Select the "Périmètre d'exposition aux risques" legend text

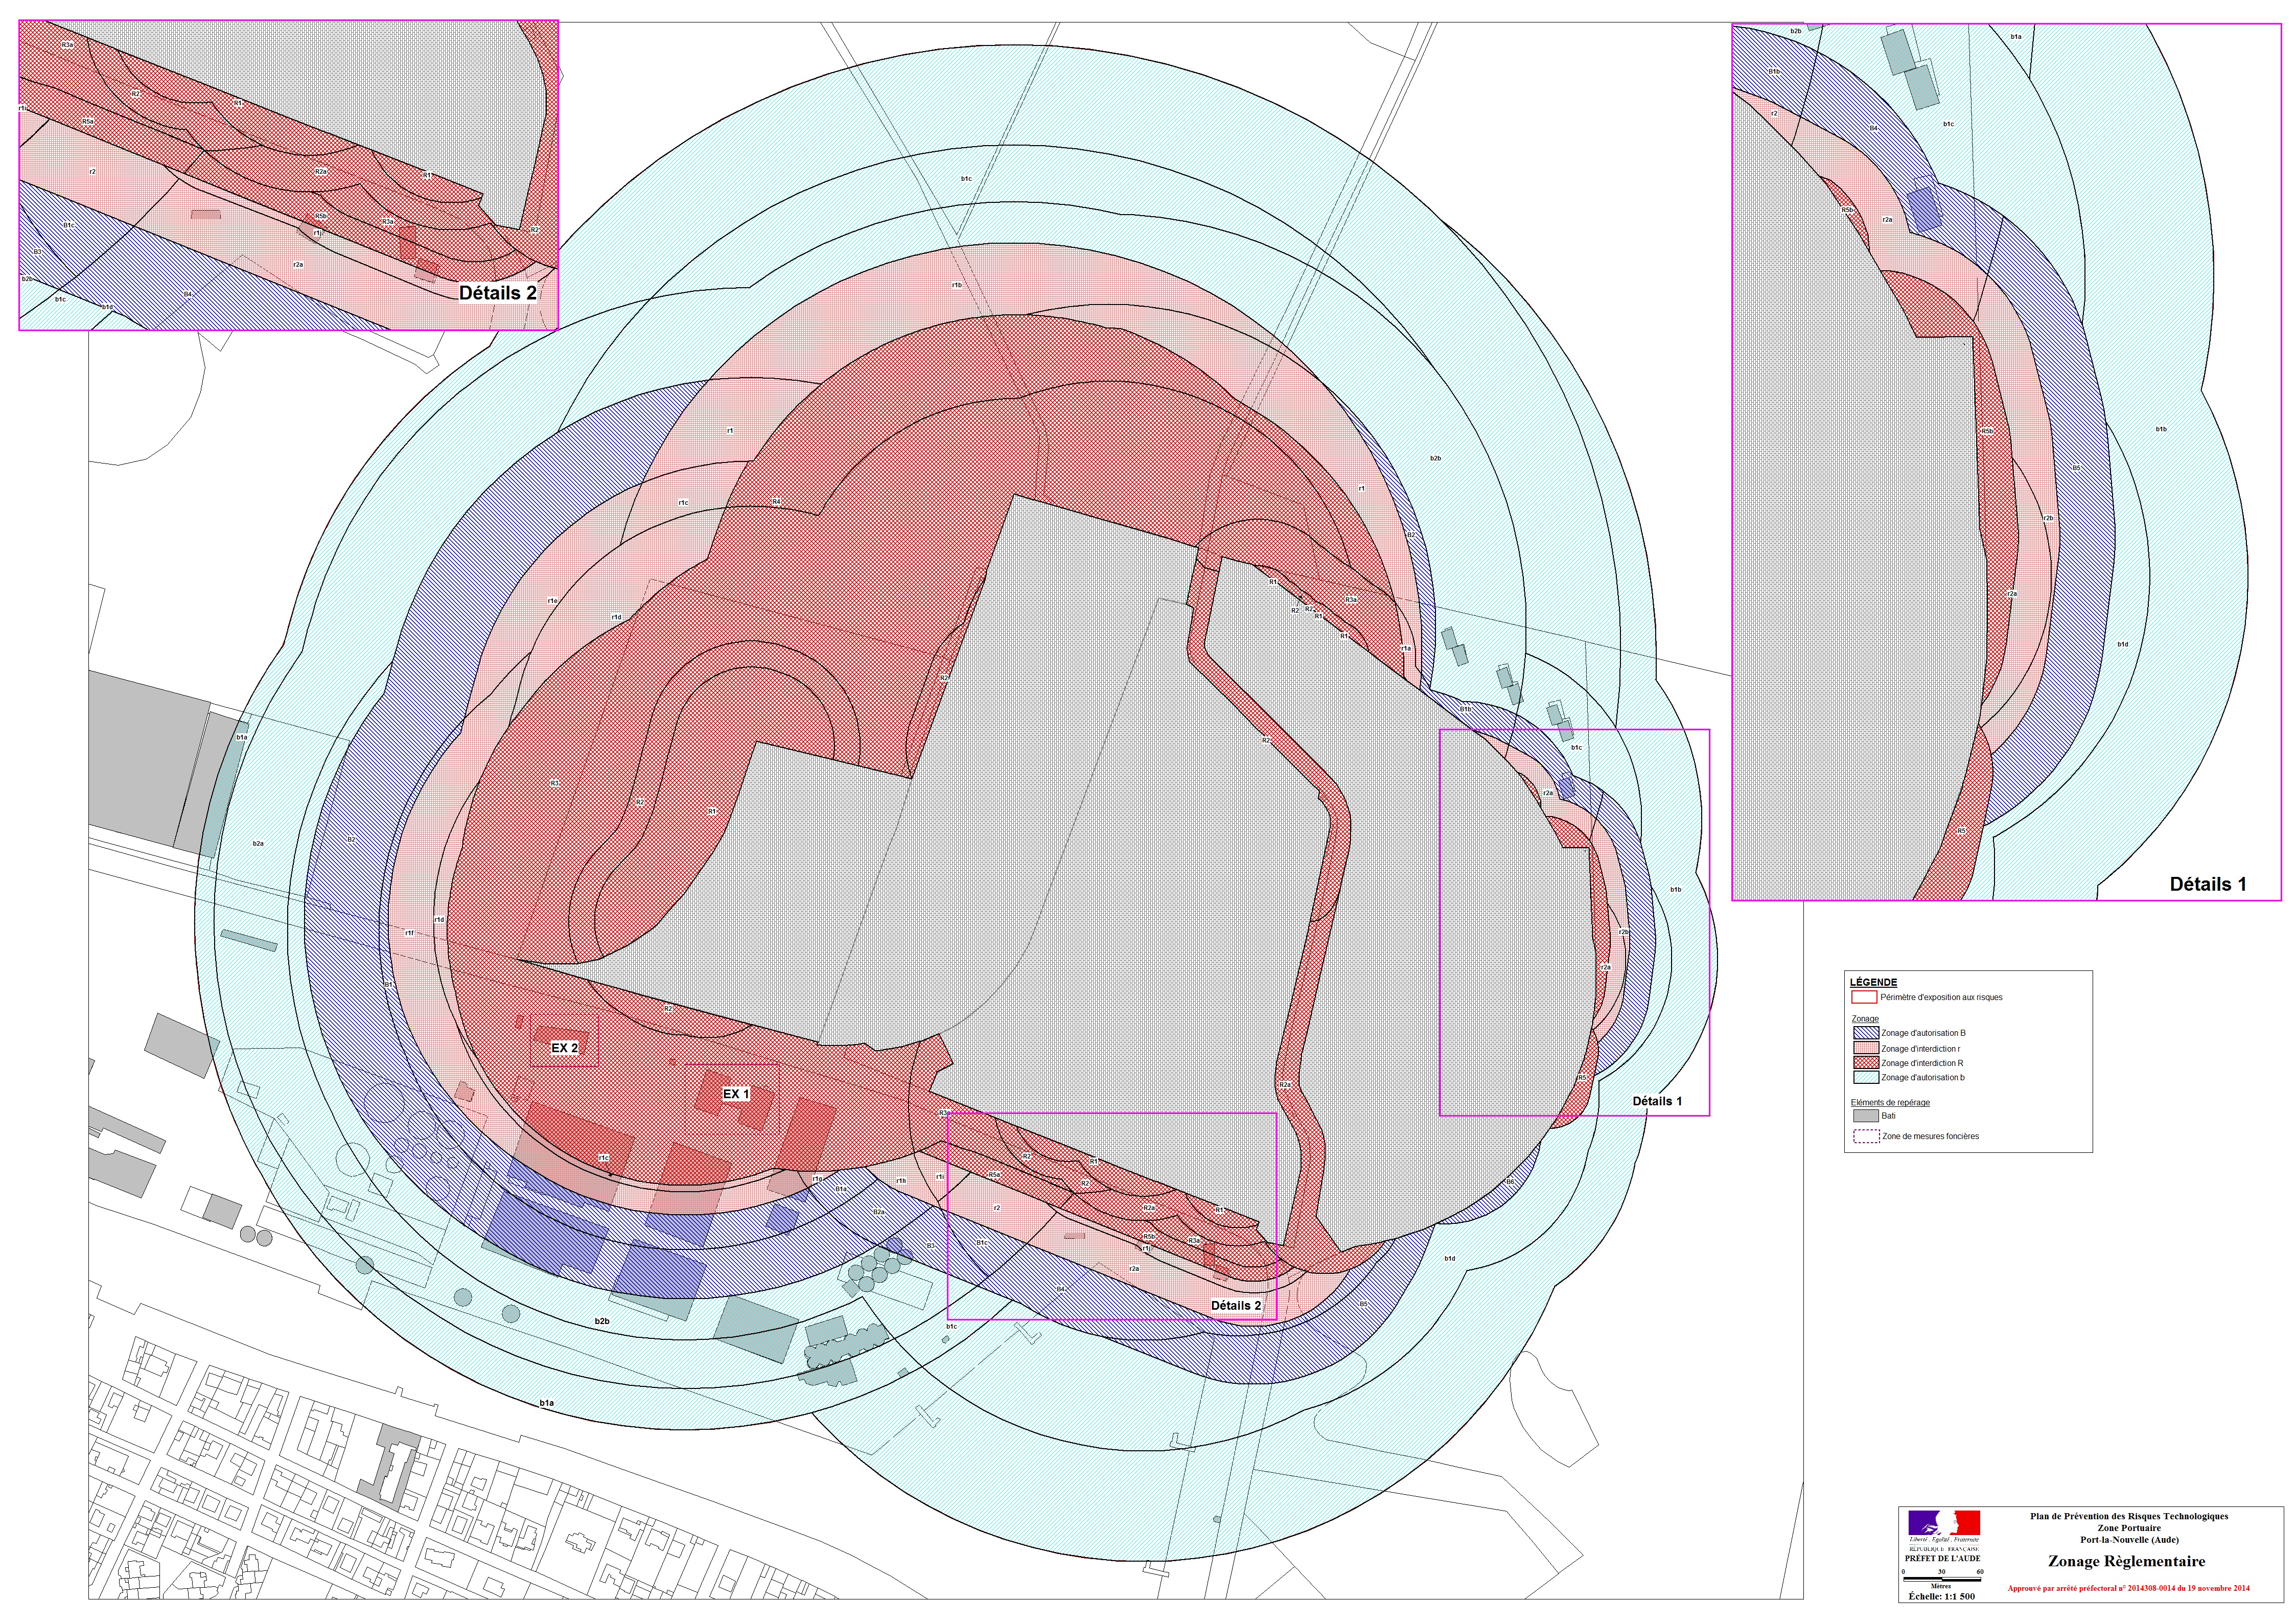coord(1942,997)
